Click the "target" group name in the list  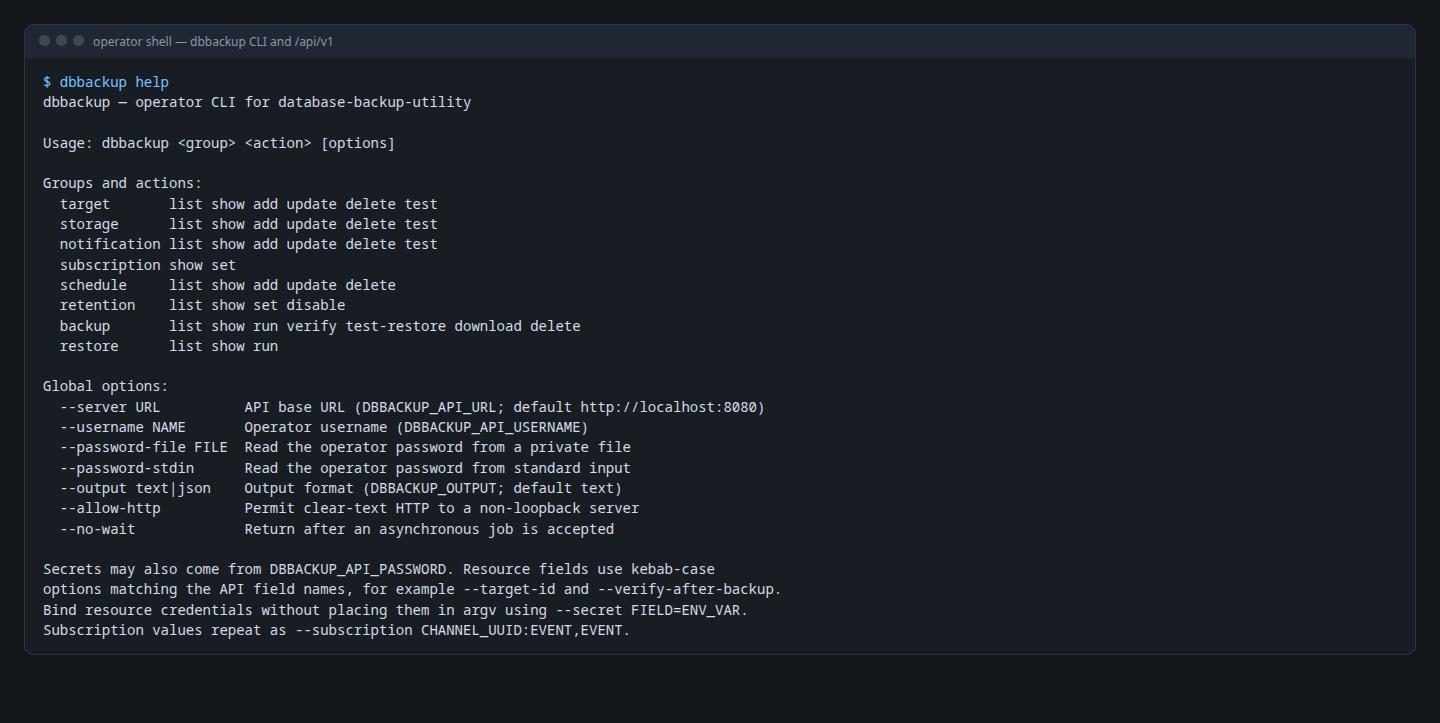pyautogui.click(x=85, y=204)
